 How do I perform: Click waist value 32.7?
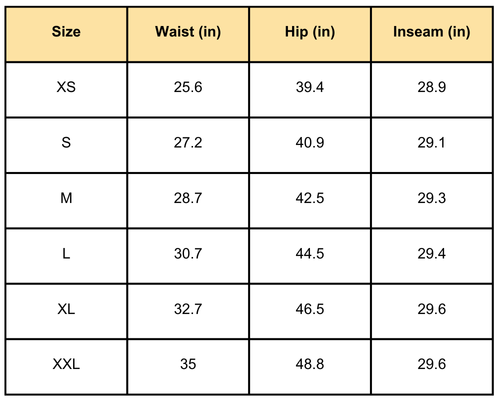(x=188, y=311)
